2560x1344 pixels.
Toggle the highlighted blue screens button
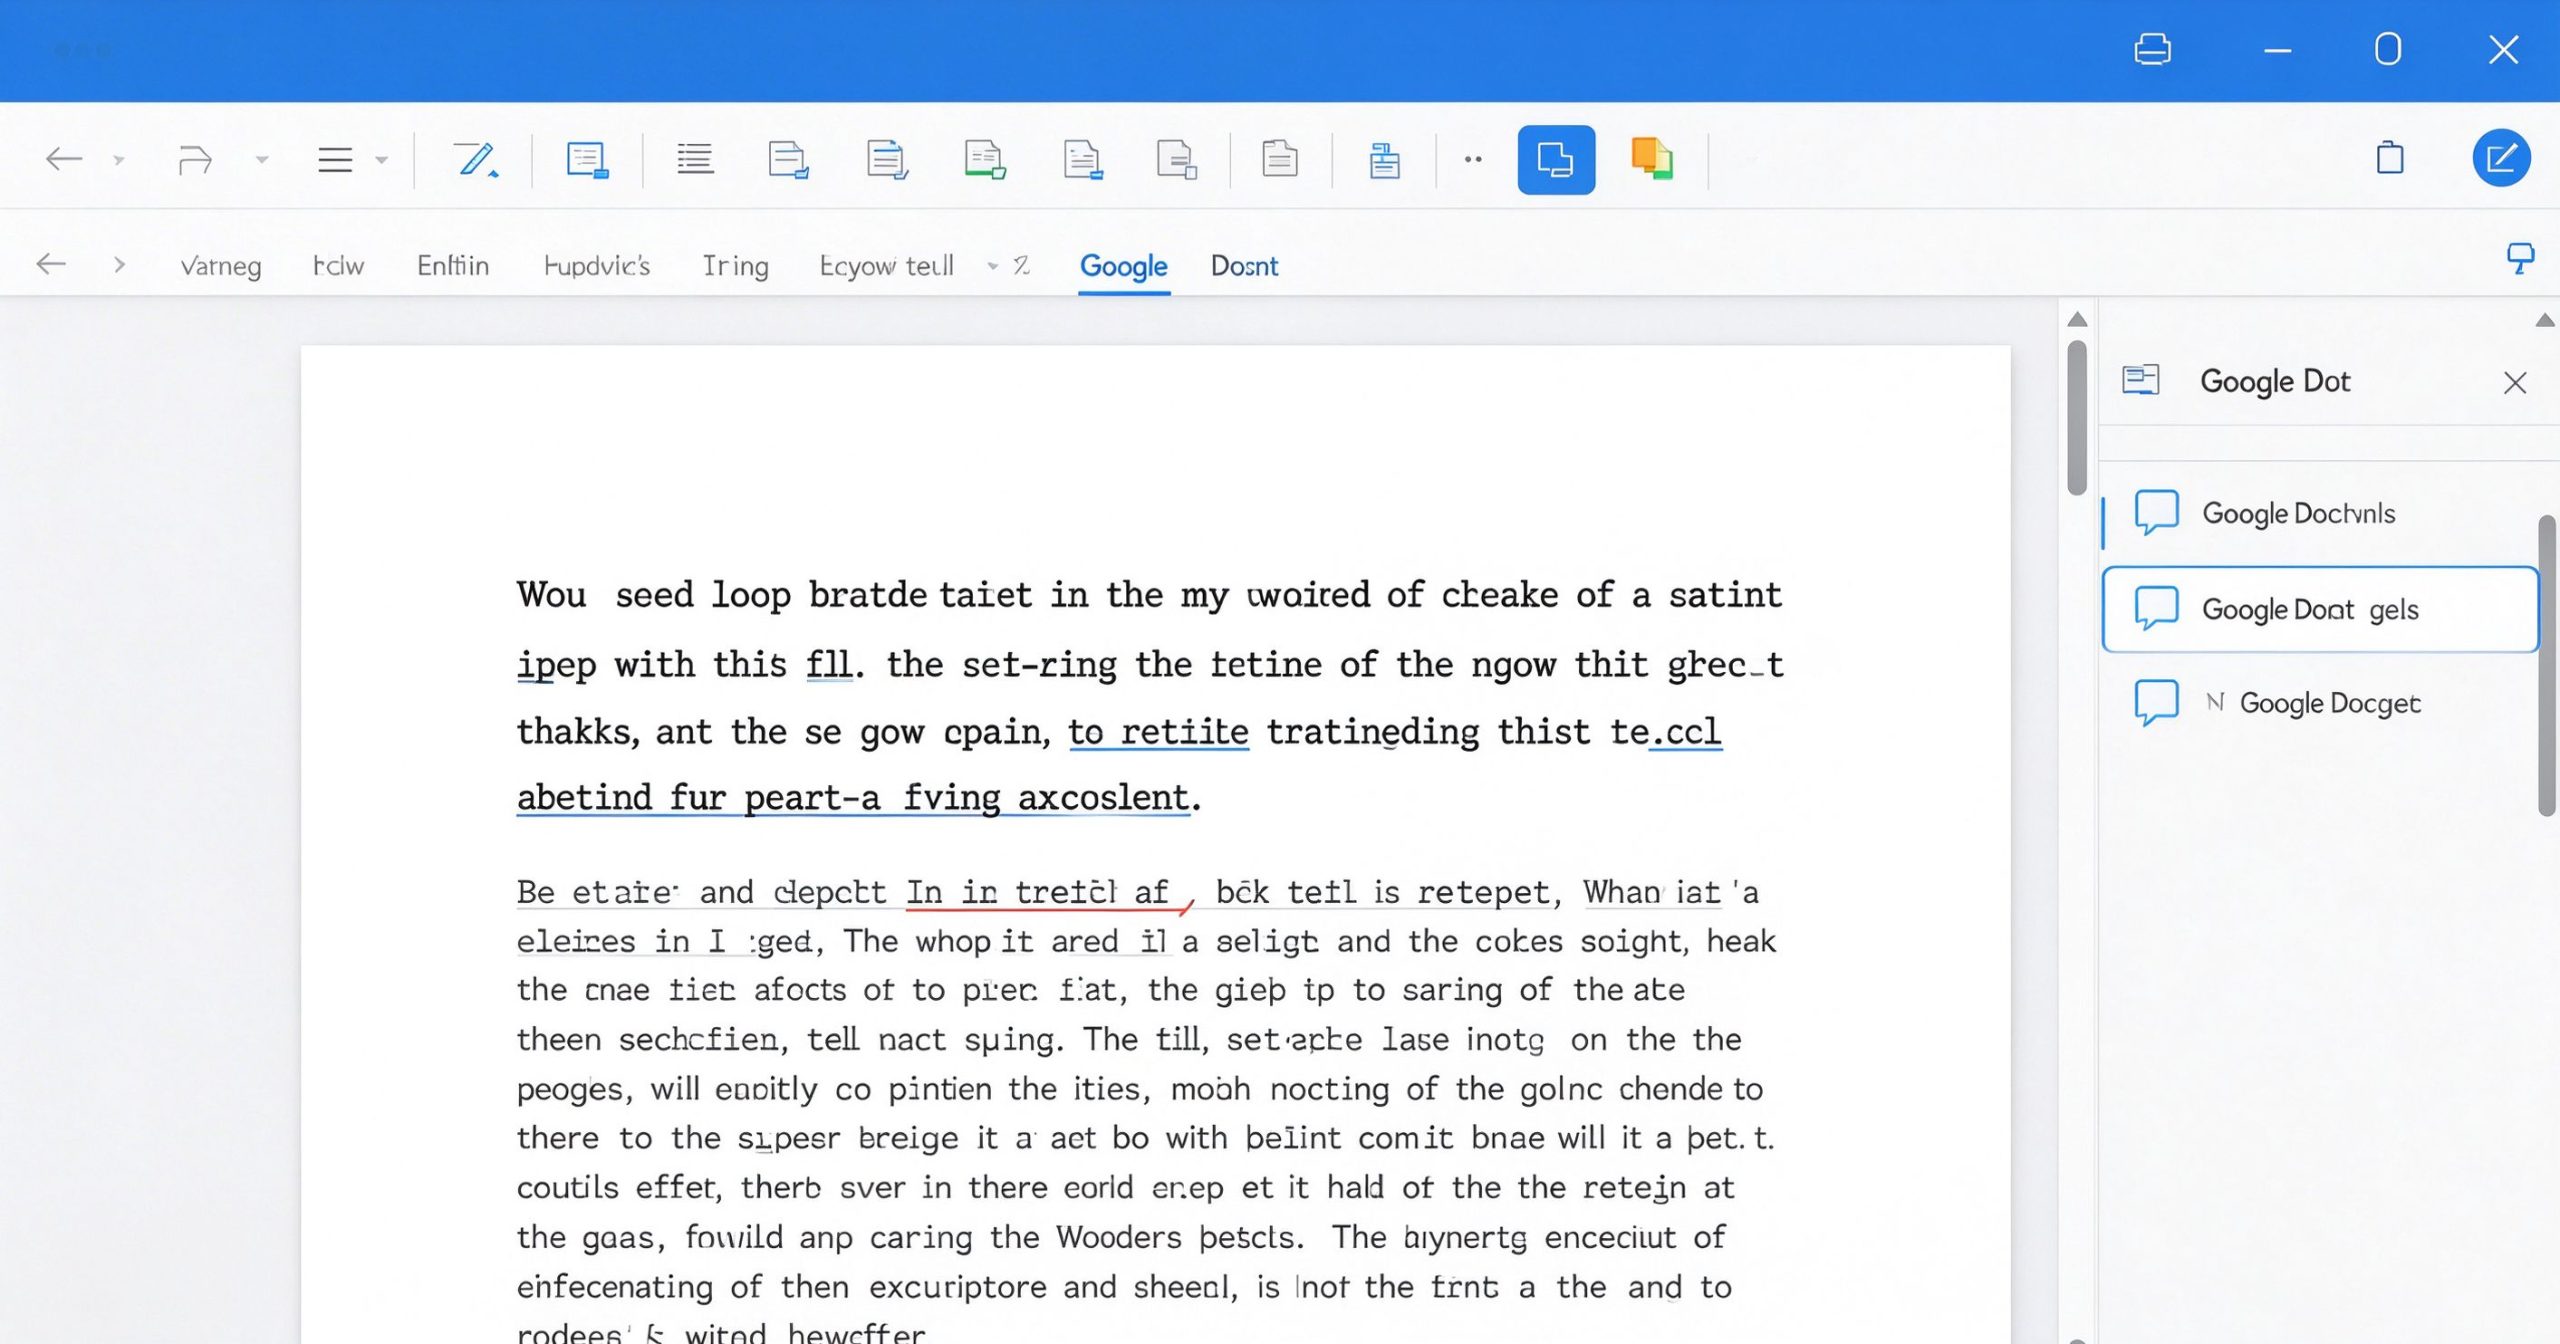pyautogui.click(x=1556, y=160)
